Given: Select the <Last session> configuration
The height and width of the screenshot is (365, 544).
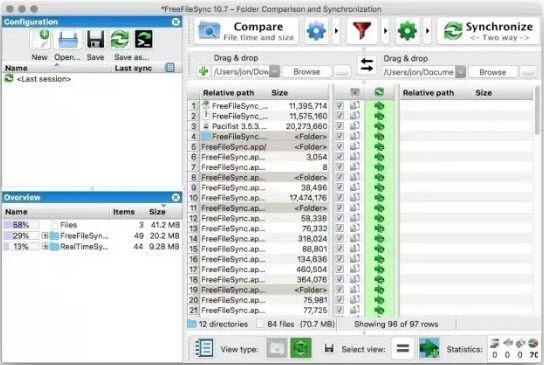Looking at the screenshot, I should click(44, 79).
